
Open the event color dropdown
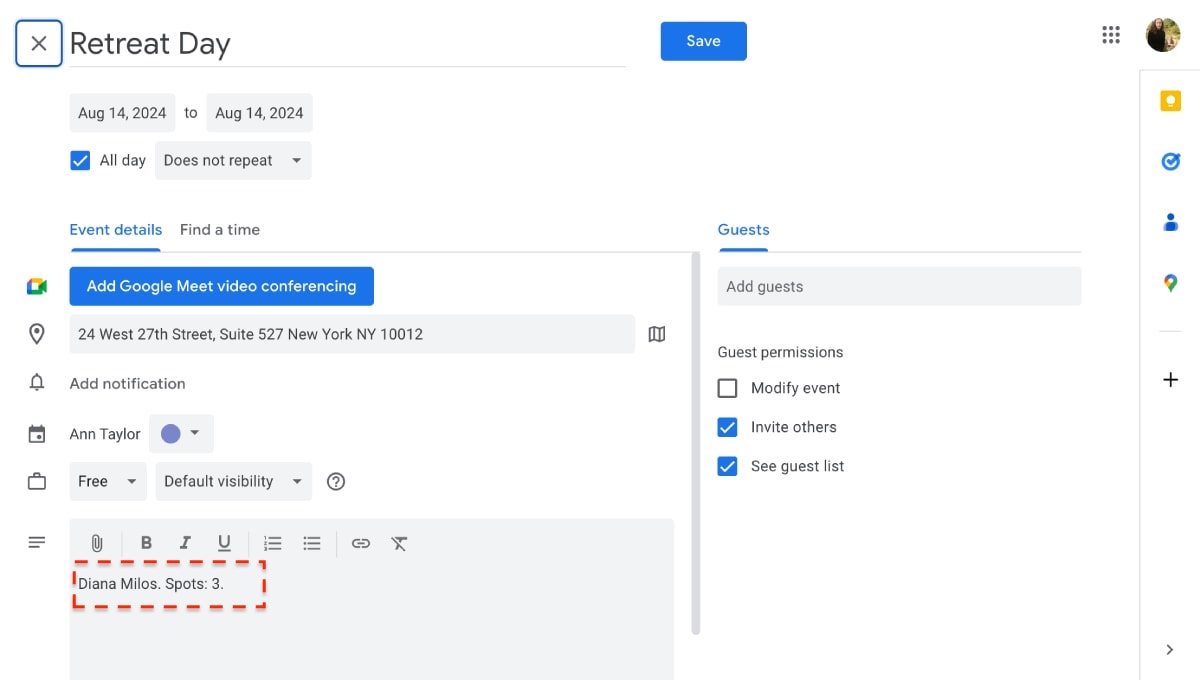tap(181, 434)
